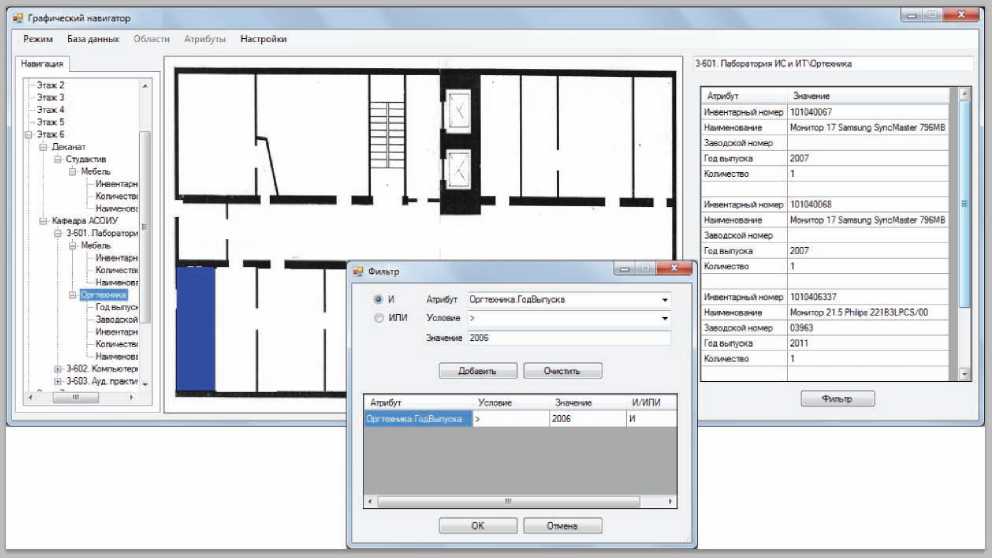Click the Фильтр button below the attribute table
This screenshot has height=558, width=992.
pyautogui.click(x=837, y=399)
